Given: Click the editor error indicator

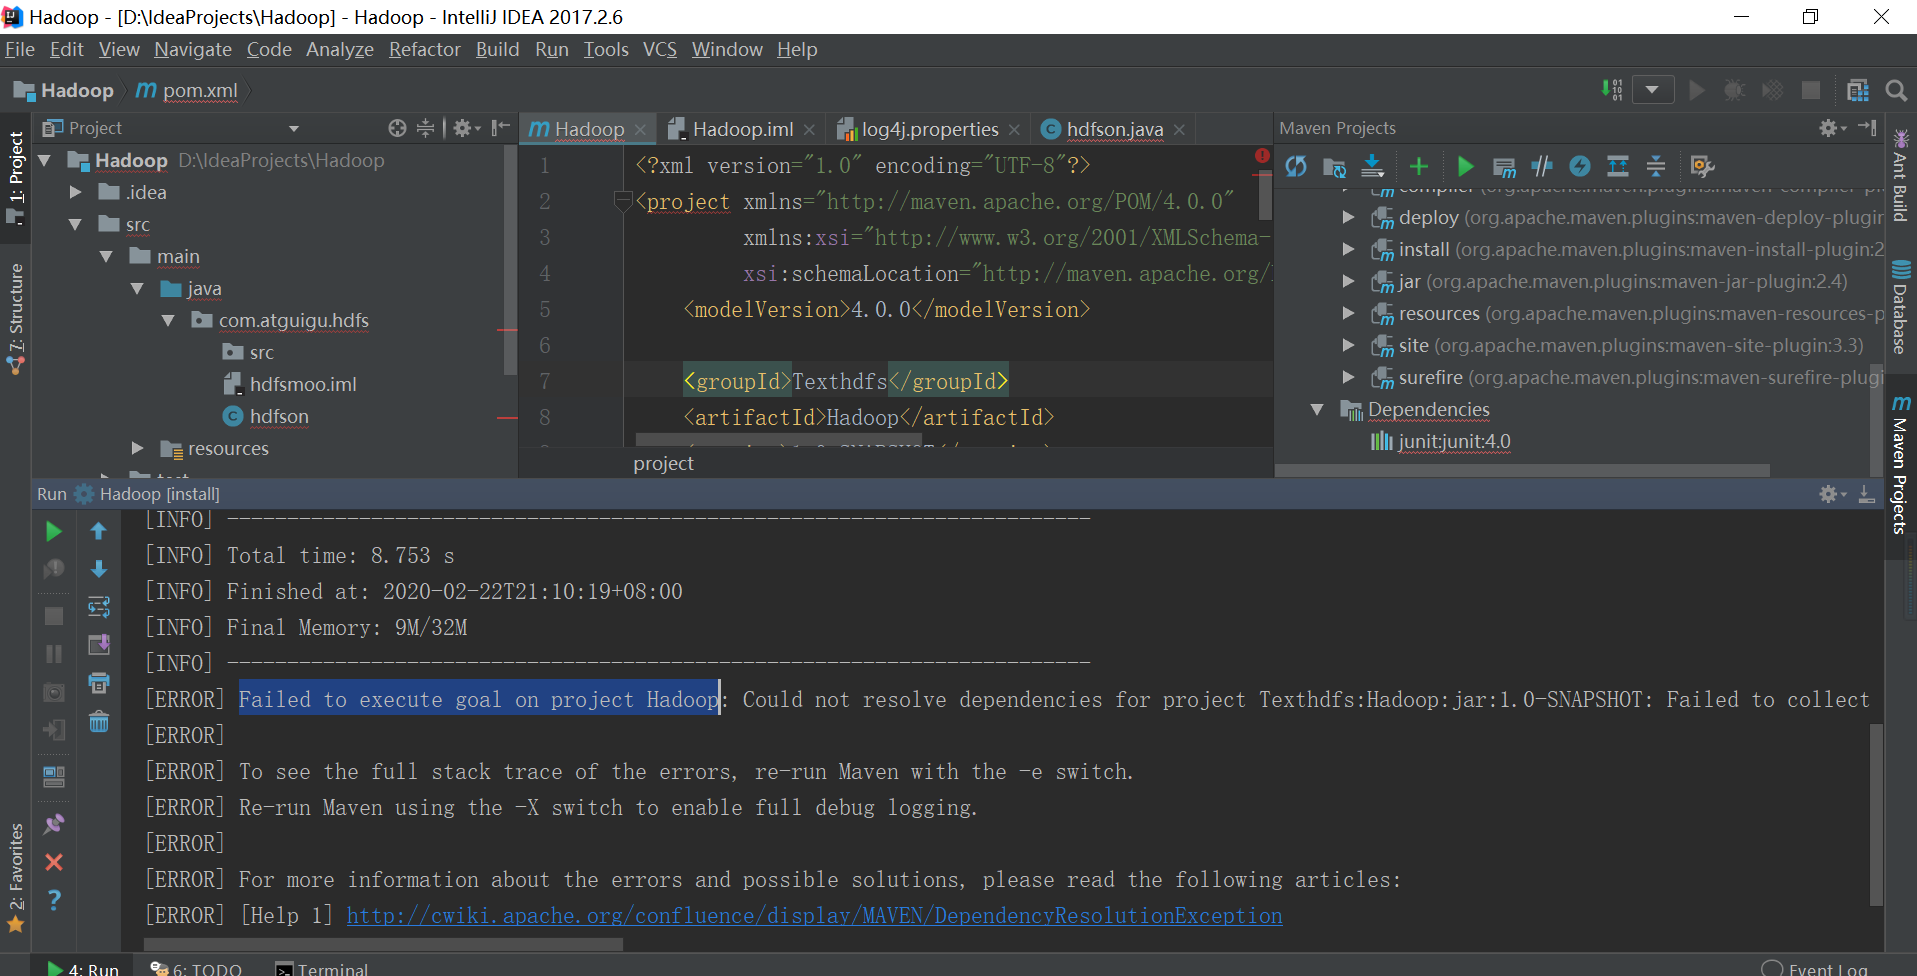Looking at the screenshot, I should click(1262, 156).
